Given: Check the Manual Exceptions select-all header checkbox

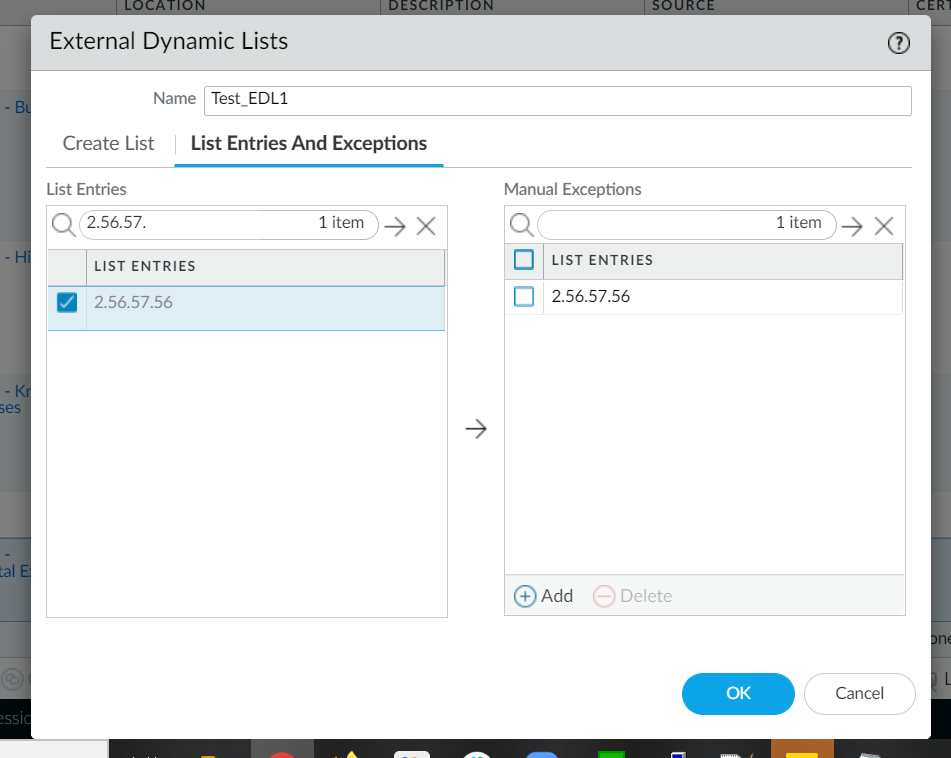Looking at the screenshot, I should pos(524,260).
